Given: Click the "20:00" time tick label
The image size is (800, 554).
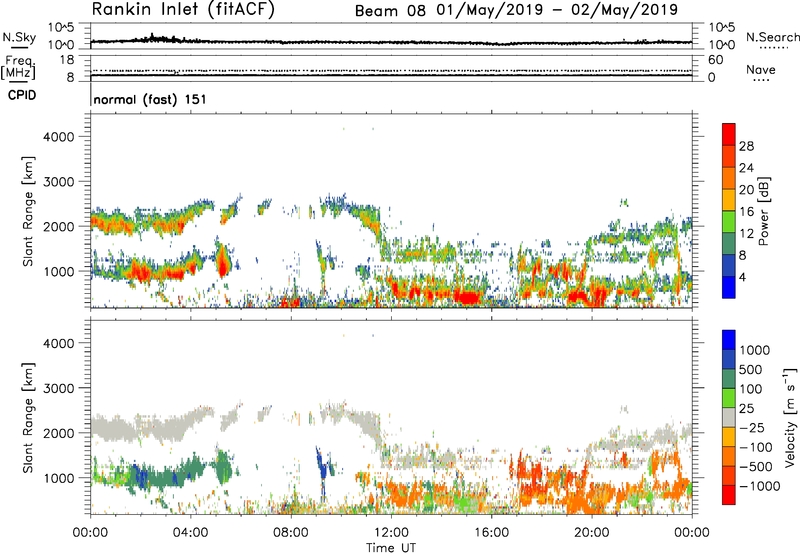Looking at the screenshot, I should (x=591, y=533).
